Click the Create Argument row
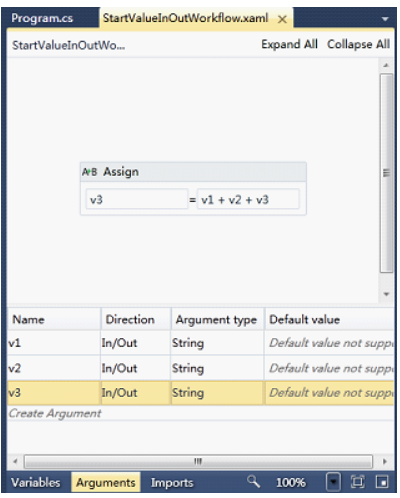 200,413
